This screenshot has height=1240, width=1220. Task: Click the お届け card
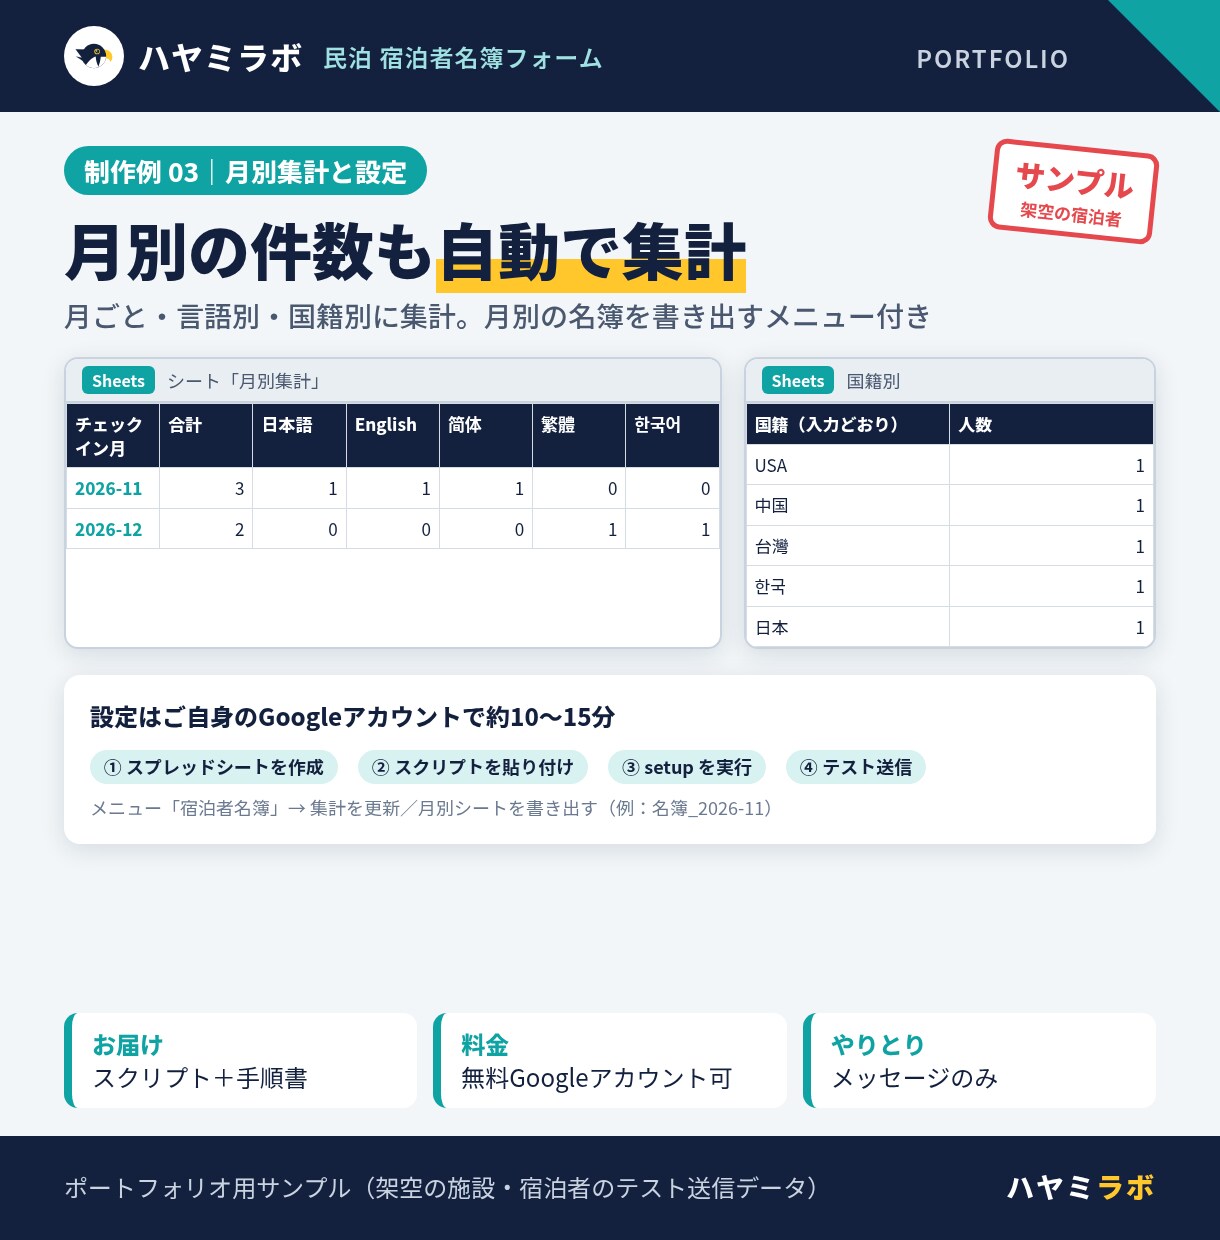tap(240, 1060)
